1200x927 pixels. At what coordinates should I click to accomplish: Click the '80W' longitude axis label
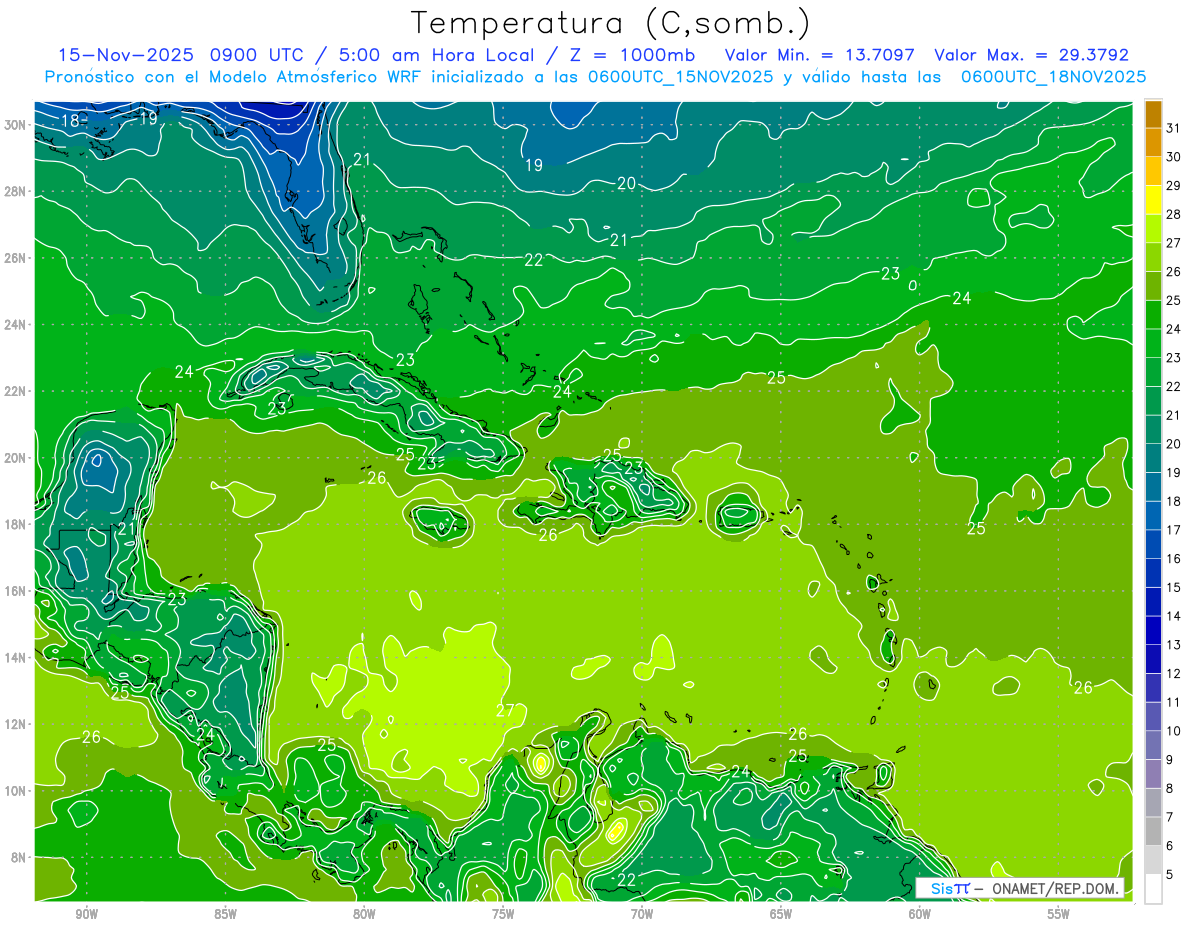(x=364, y=914)
